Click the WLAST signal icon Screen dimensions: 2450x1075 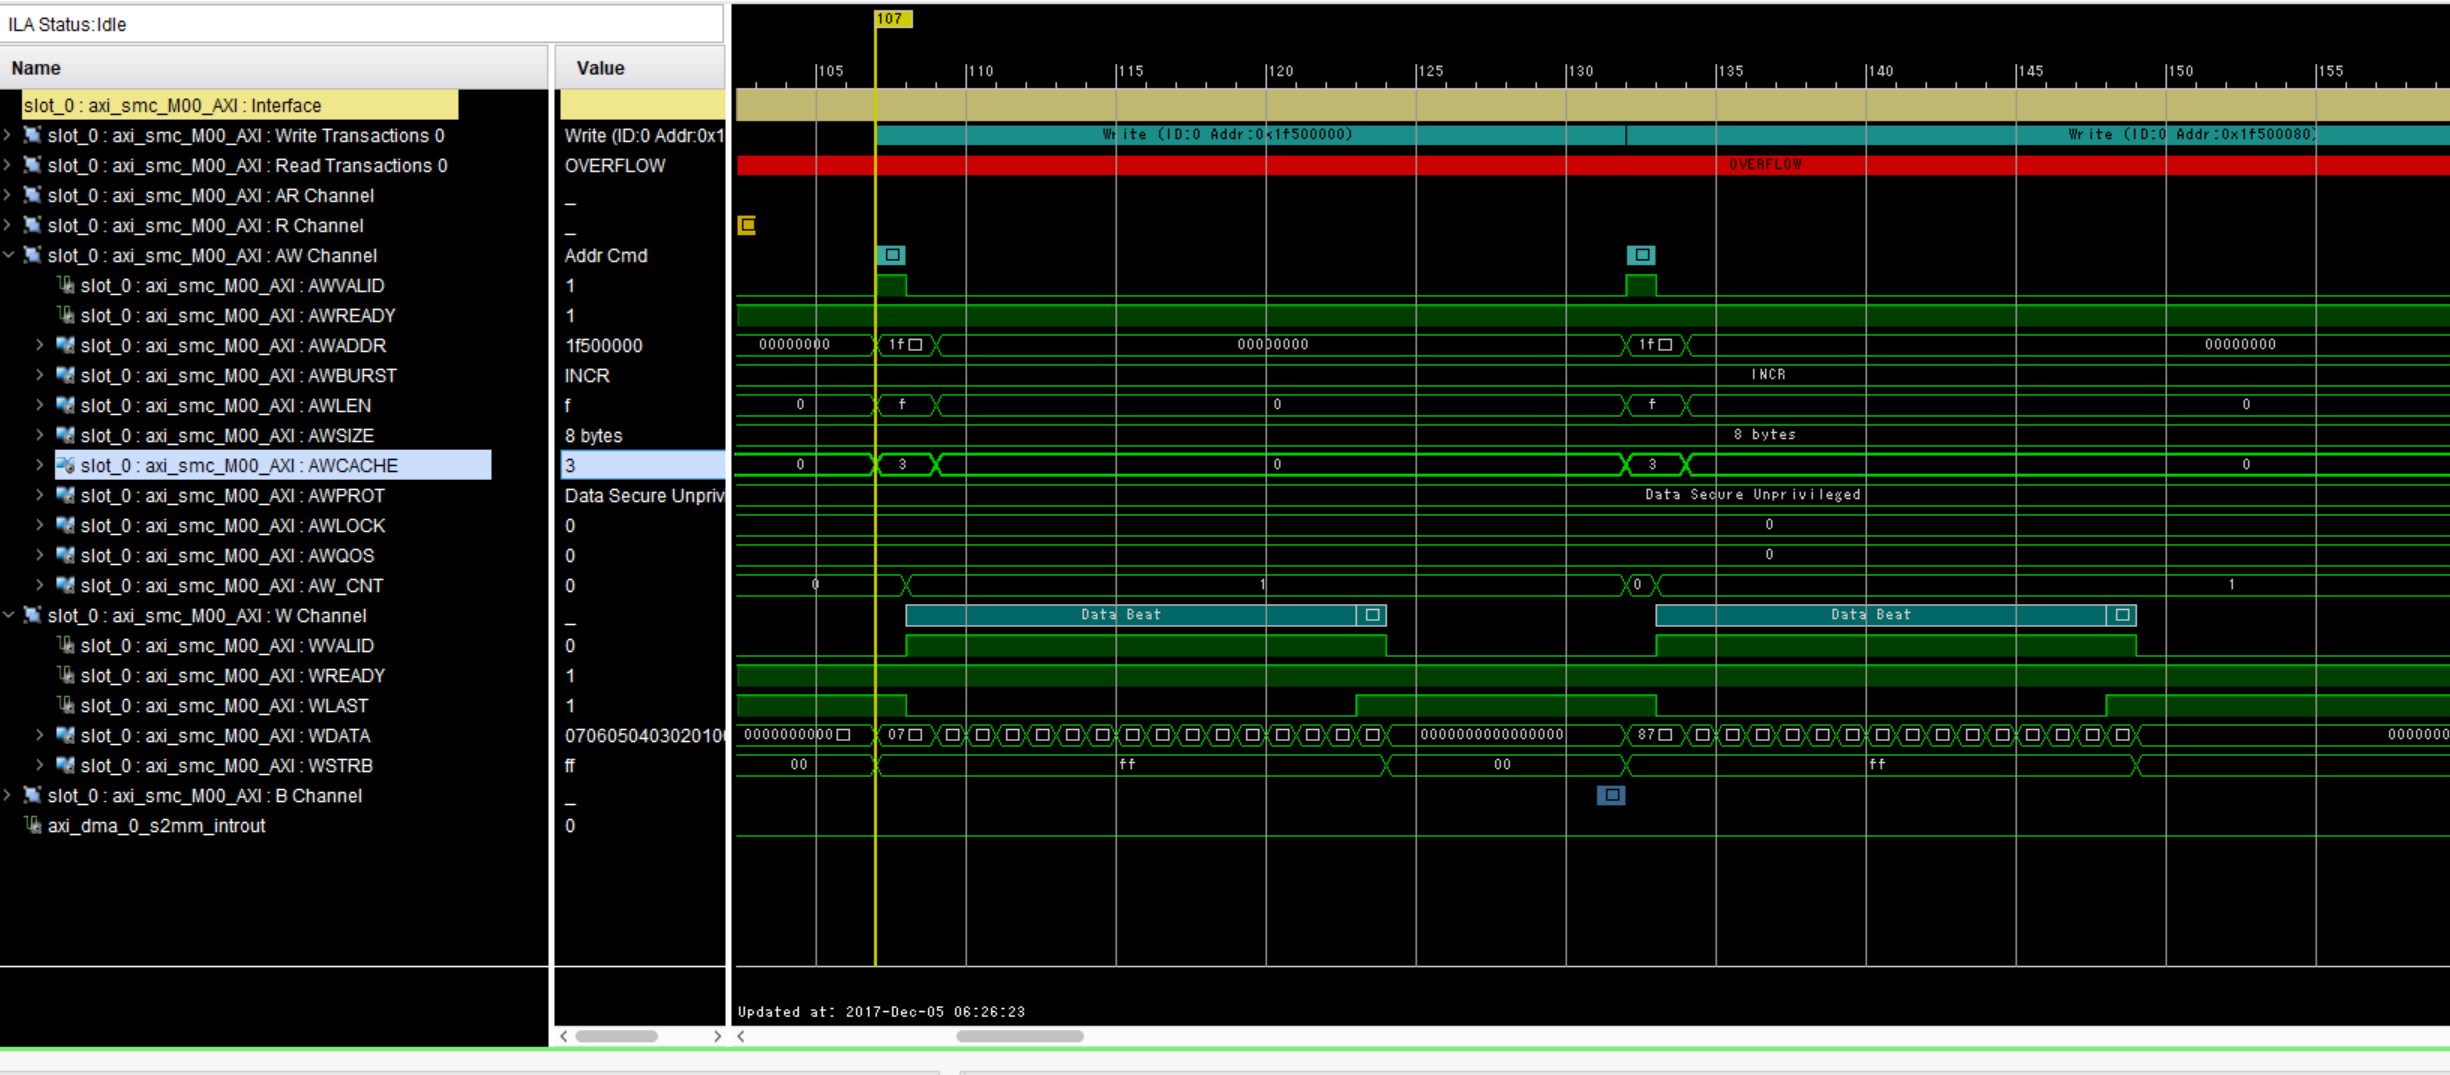click(x=66, y=705)
